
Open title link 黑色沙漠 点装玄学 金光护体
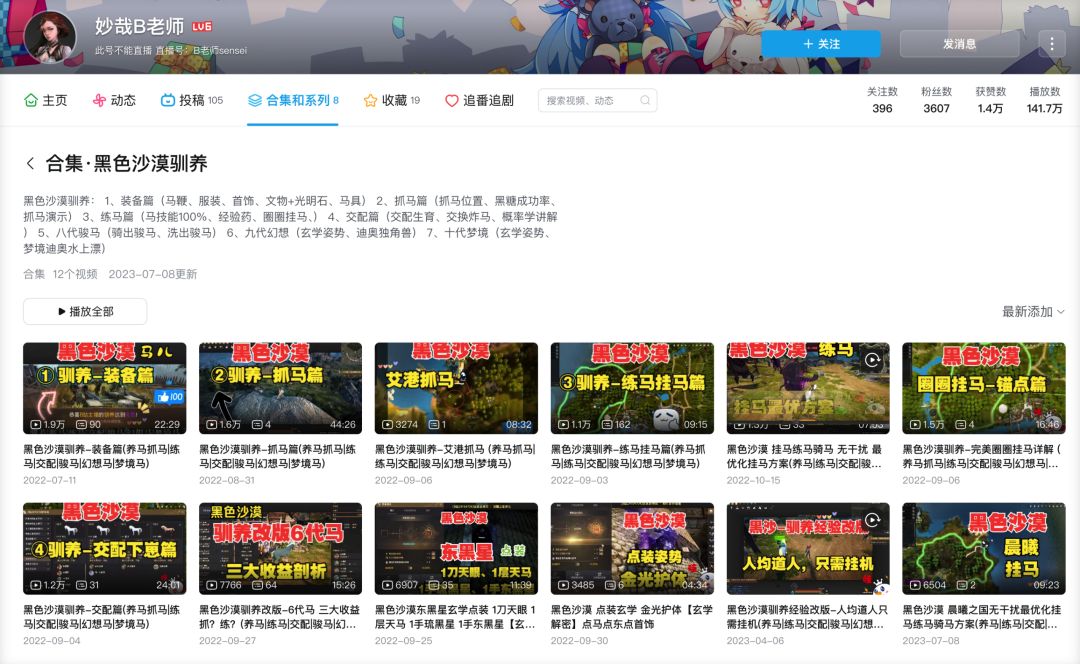[x=632, y=616]
